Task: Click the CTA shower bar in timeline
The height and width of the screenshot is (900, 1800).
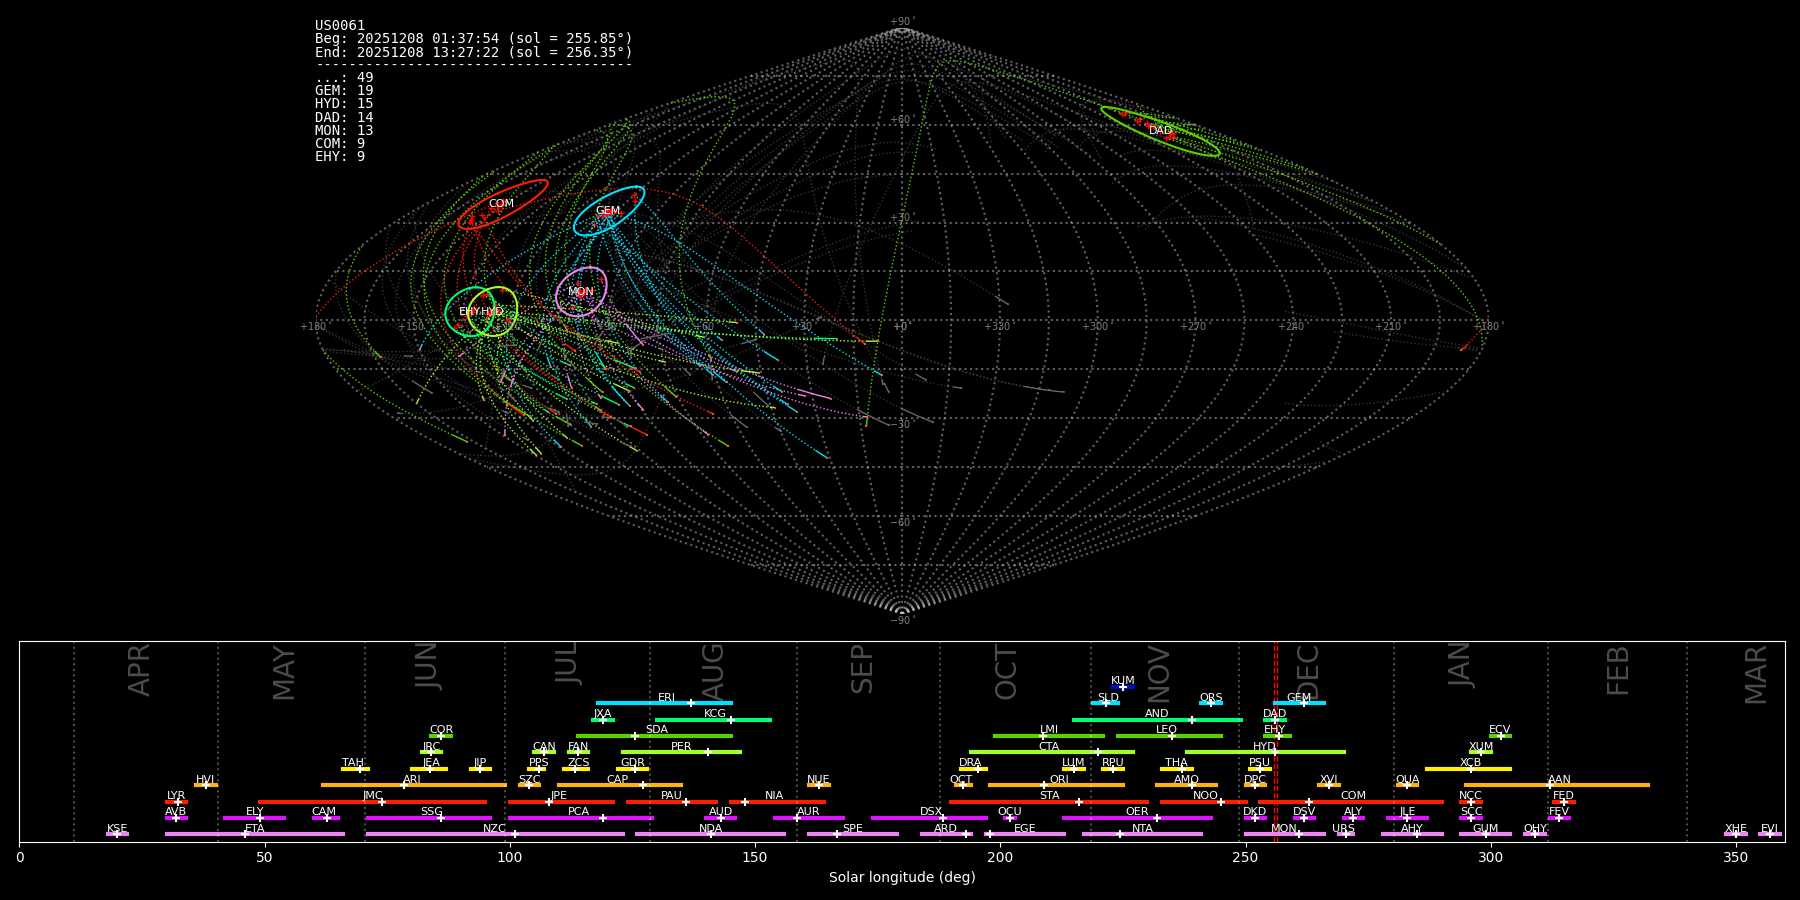Action: tap(1052, 752)
